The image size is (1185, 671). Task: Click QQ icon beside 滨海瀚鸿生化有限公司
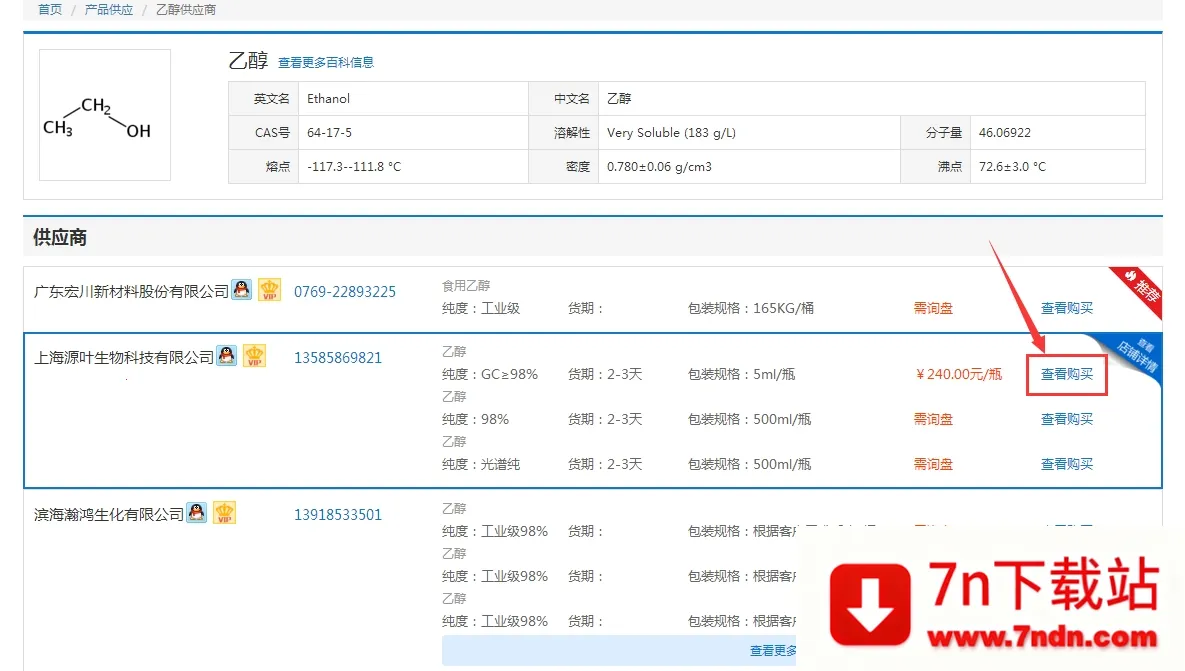point(196,512)
